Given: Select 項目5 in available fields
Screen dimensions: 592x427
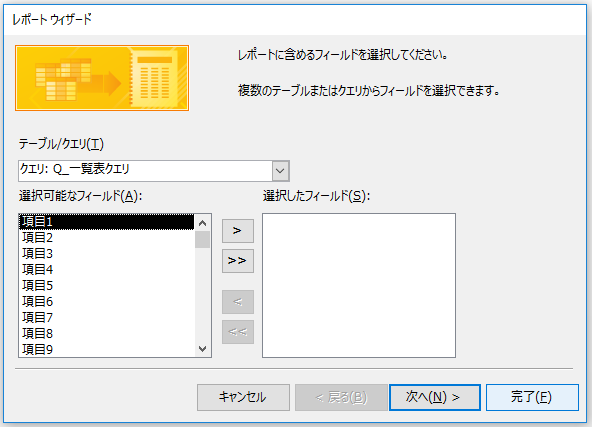Looking at the screenshot, I should 106,285.
